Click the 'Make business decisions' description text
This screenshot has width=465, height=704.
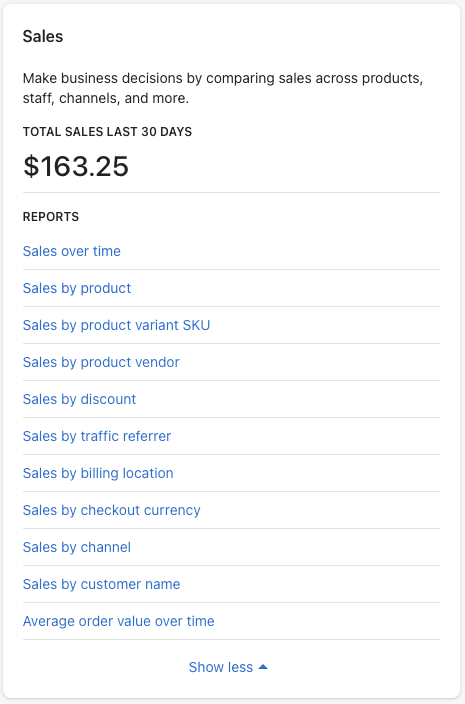point(223,88)
